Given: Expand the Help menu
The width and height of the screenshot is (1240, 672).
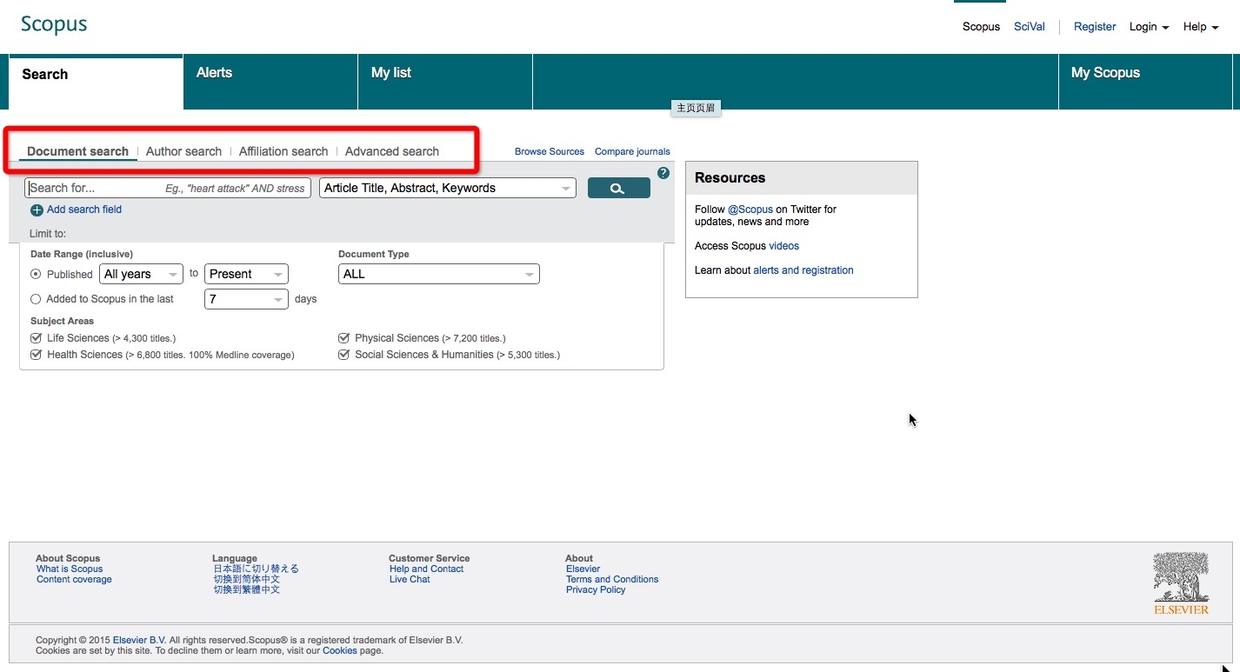Looking at the screenshot, I should [1201, 27].
